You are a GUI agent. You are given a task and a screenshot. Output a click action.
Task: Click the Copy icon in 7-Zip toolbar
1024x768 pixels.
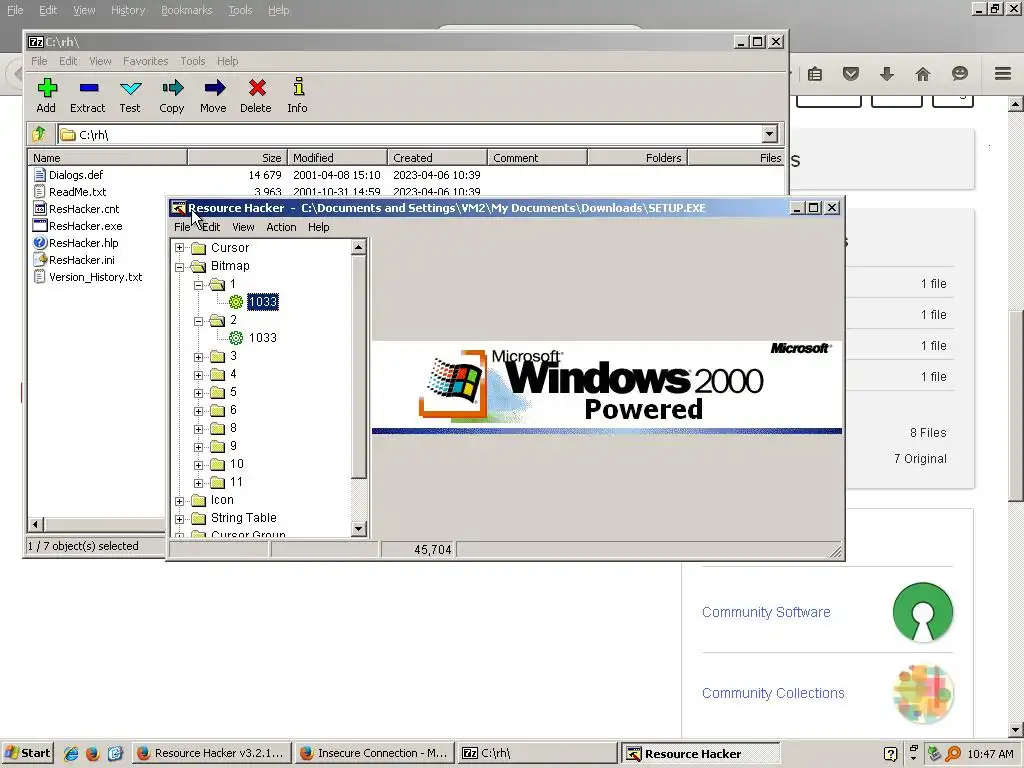tap(172, 88)
